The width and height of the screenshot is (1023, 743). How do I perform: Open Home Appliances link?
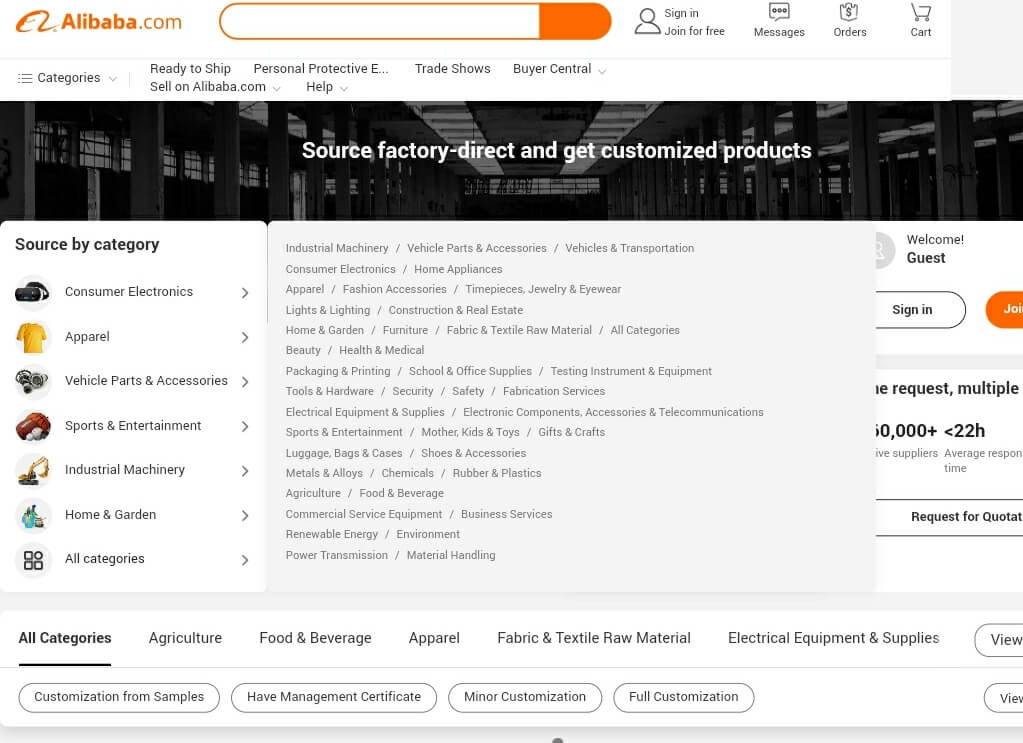(x=458, y=269)
